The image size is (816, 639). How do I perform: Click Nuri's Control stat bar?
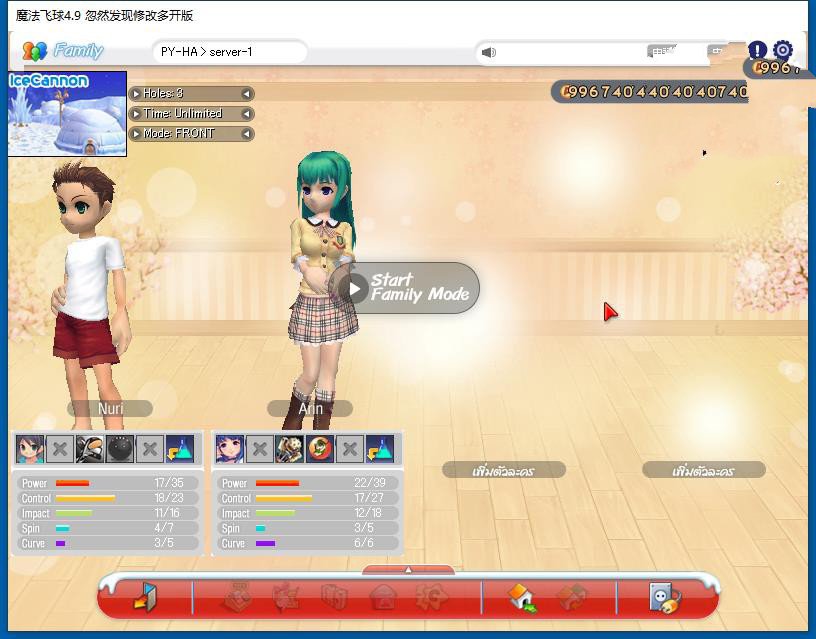85,499
